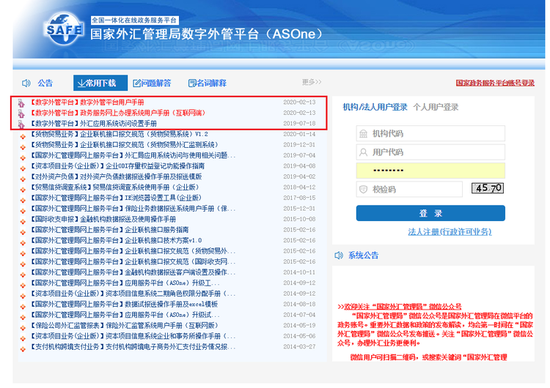The height and width of the screenshot is (388, 550).
Task: Open 资本项目信息系统企业和事务所操作手册
Action: 133,336
